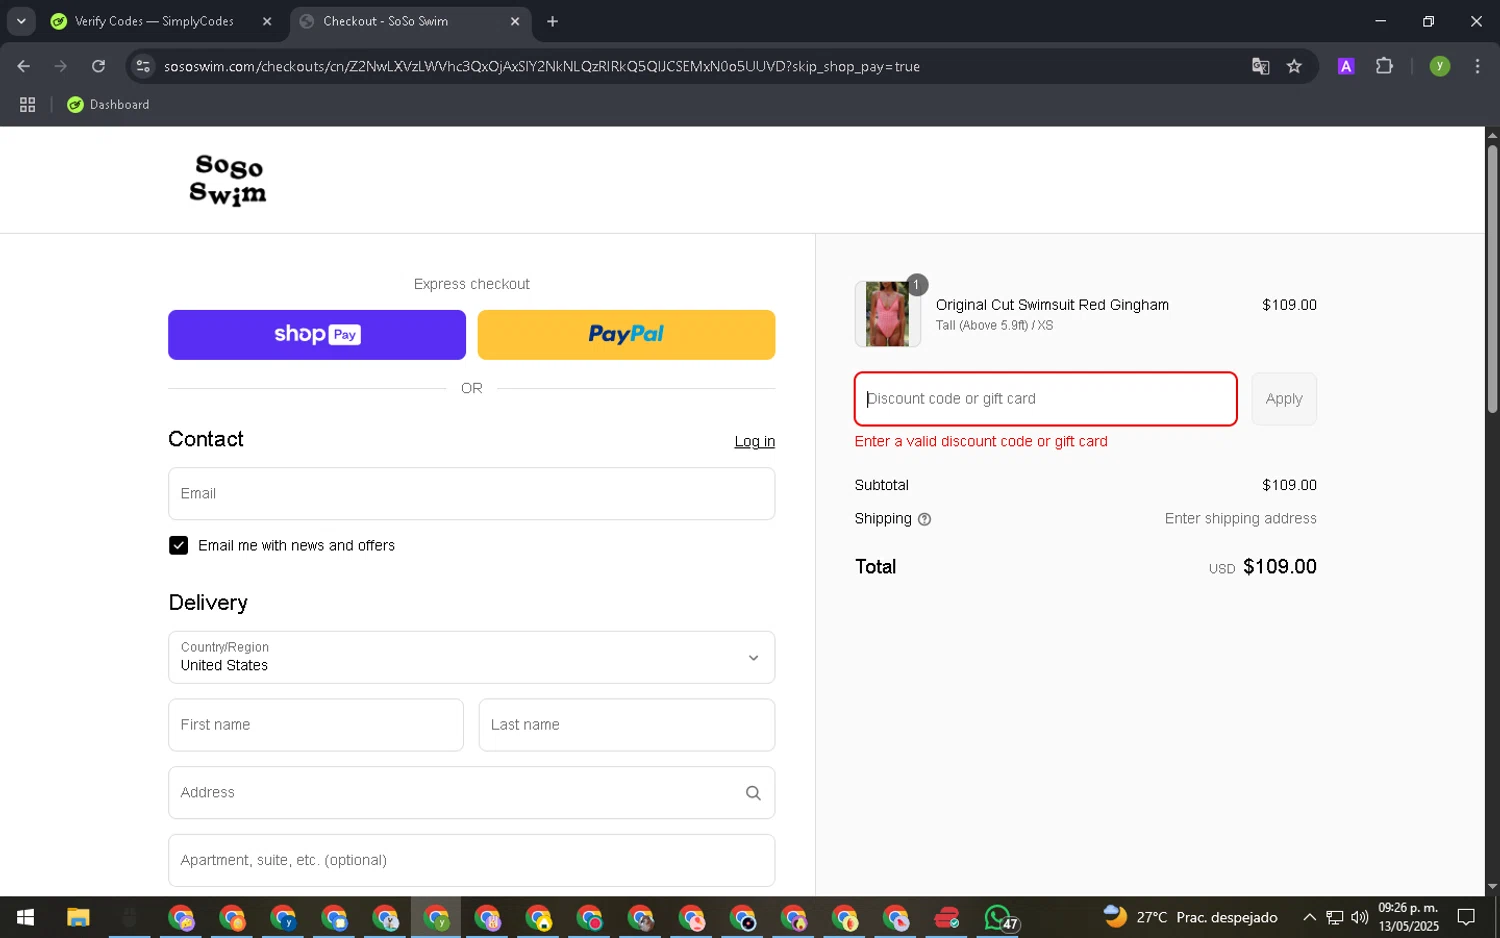Pay with the PayPal button
Image resolution: width=1500 pixels, height=938 pixels.
626,334
